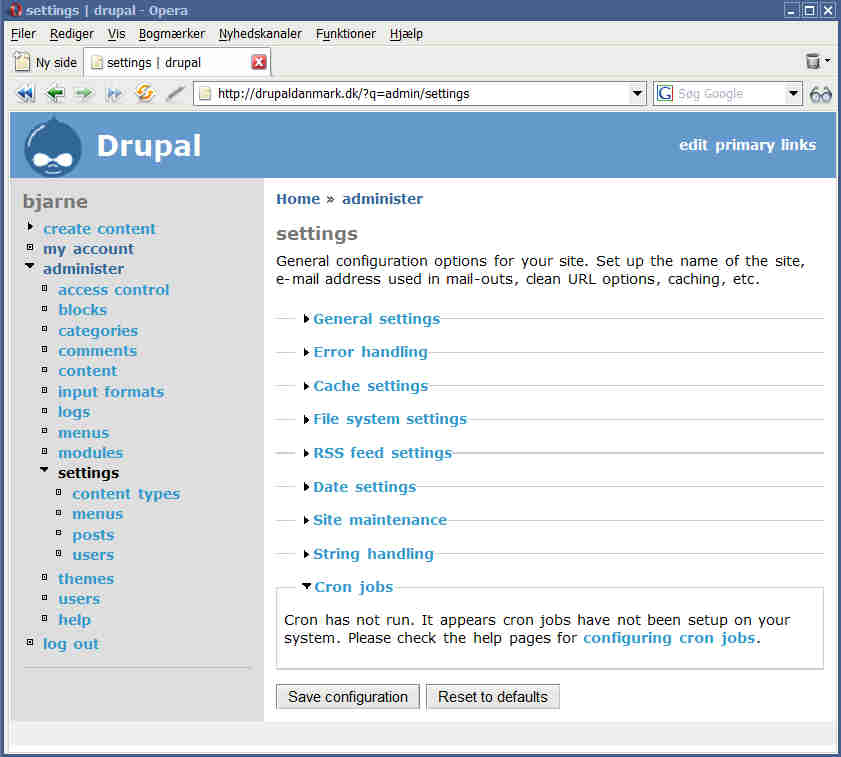Viewport: 841px width, 757px height.
Task: Close the settings | drupal tab
Action: (x=259, y=62)
